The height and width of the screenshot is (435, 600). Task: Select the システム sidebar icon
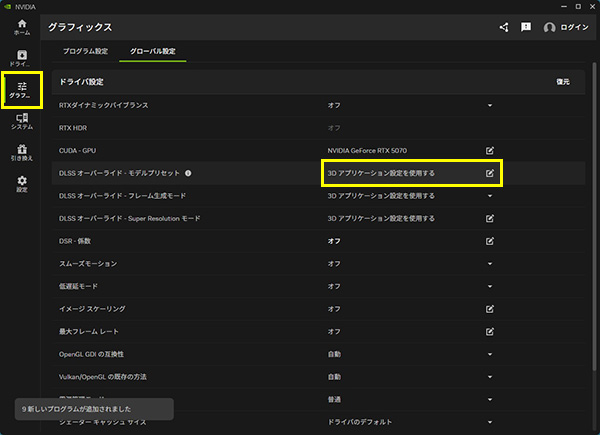click(21, 122)
